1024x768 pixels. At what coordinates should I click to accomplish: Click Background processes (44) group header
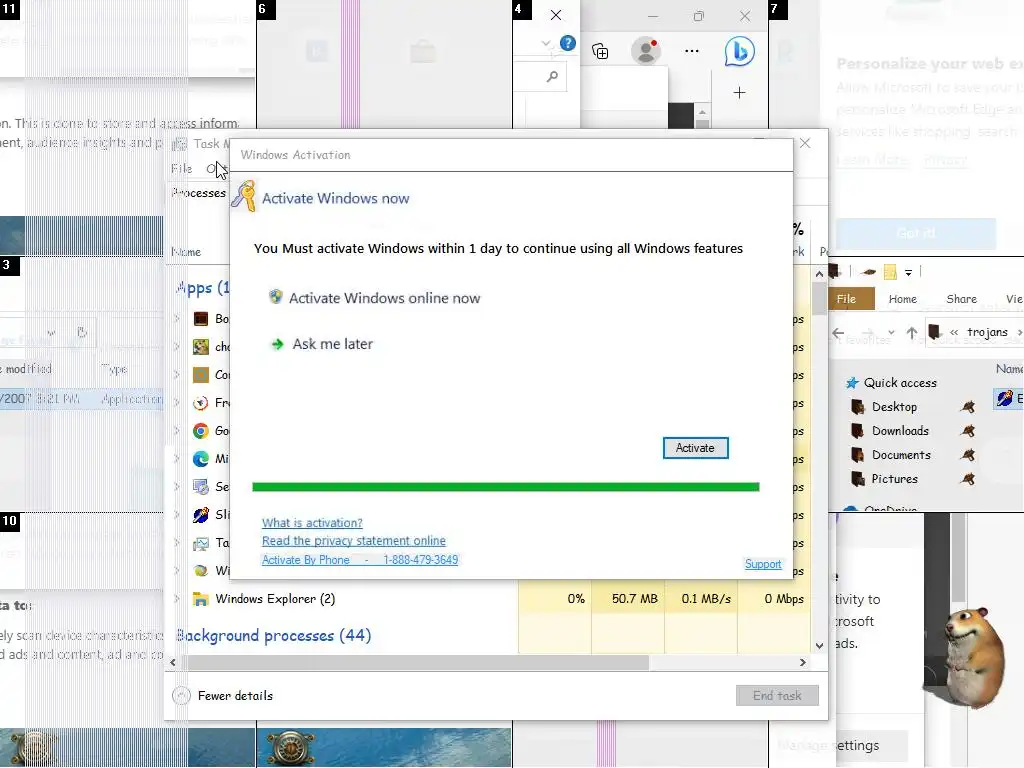(274, 635)
